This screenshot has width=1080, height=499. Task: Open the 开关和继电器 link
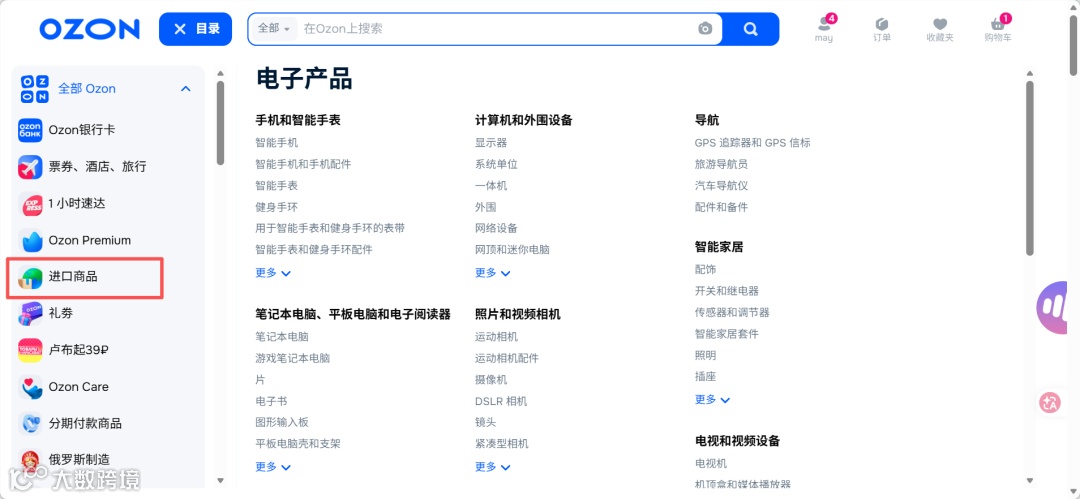[726, 291]
